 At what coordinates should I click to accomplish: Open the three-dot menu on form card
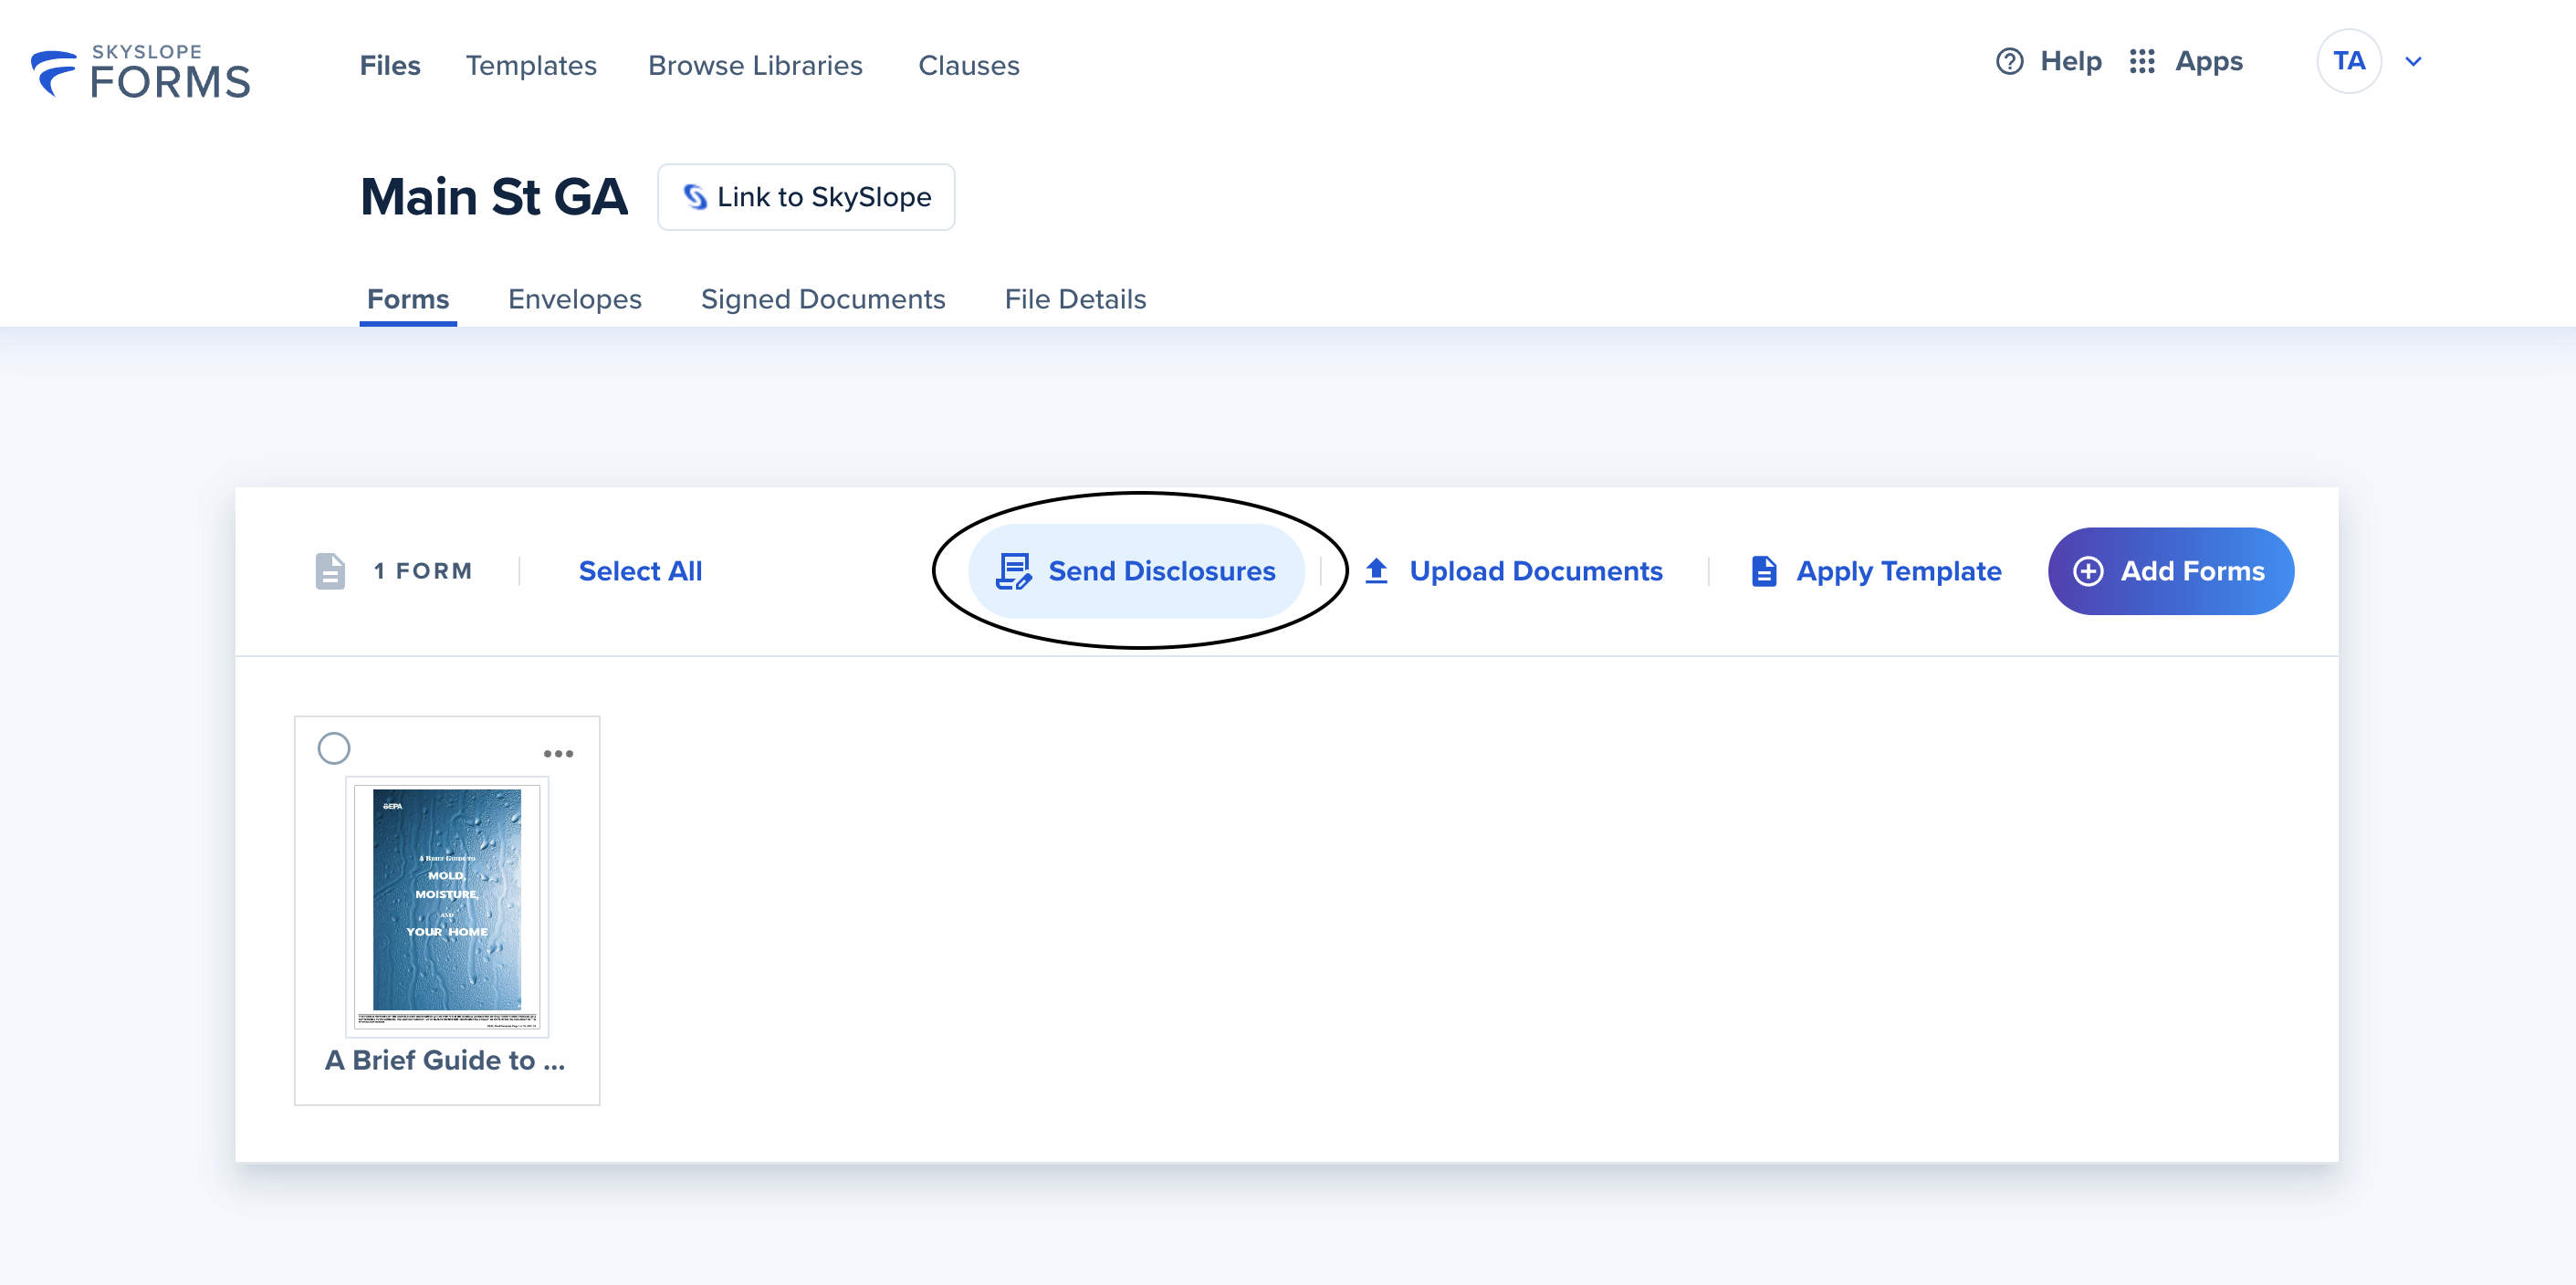click(558, 753)
